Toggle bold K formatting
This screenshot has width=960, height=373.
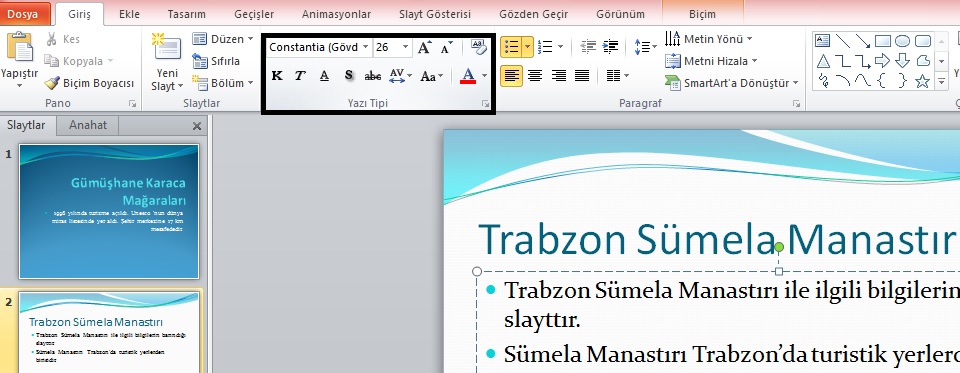coord(277,75)
